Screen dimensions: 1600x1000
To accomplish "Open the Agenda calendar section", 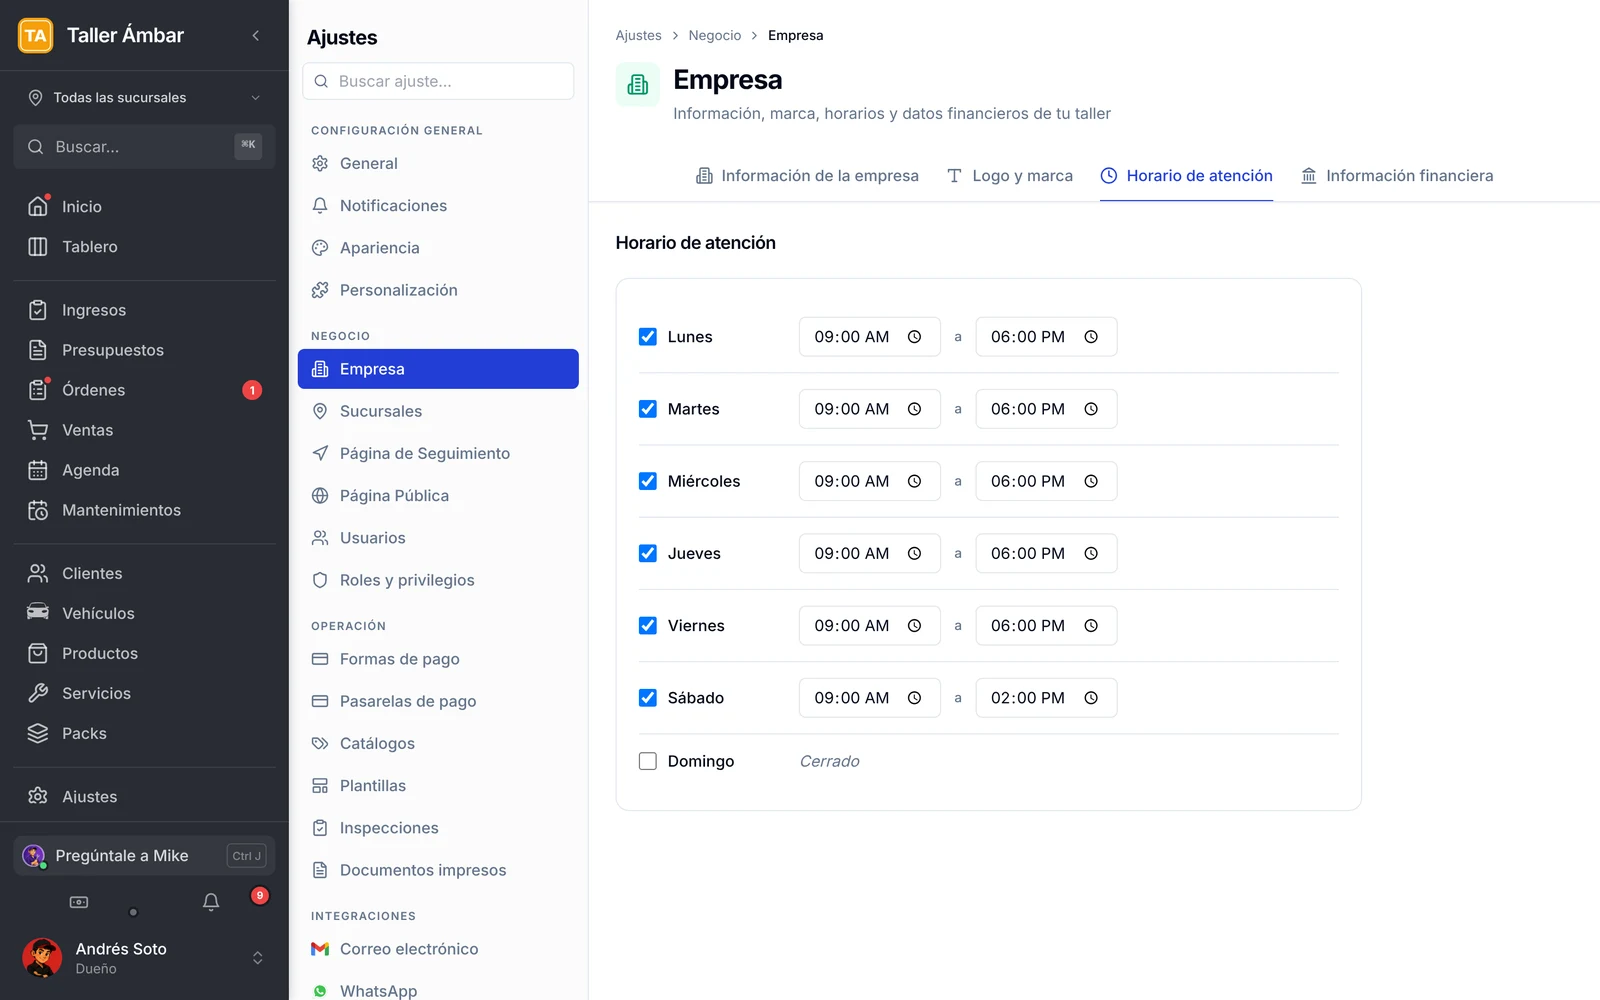I will [145, 470].
